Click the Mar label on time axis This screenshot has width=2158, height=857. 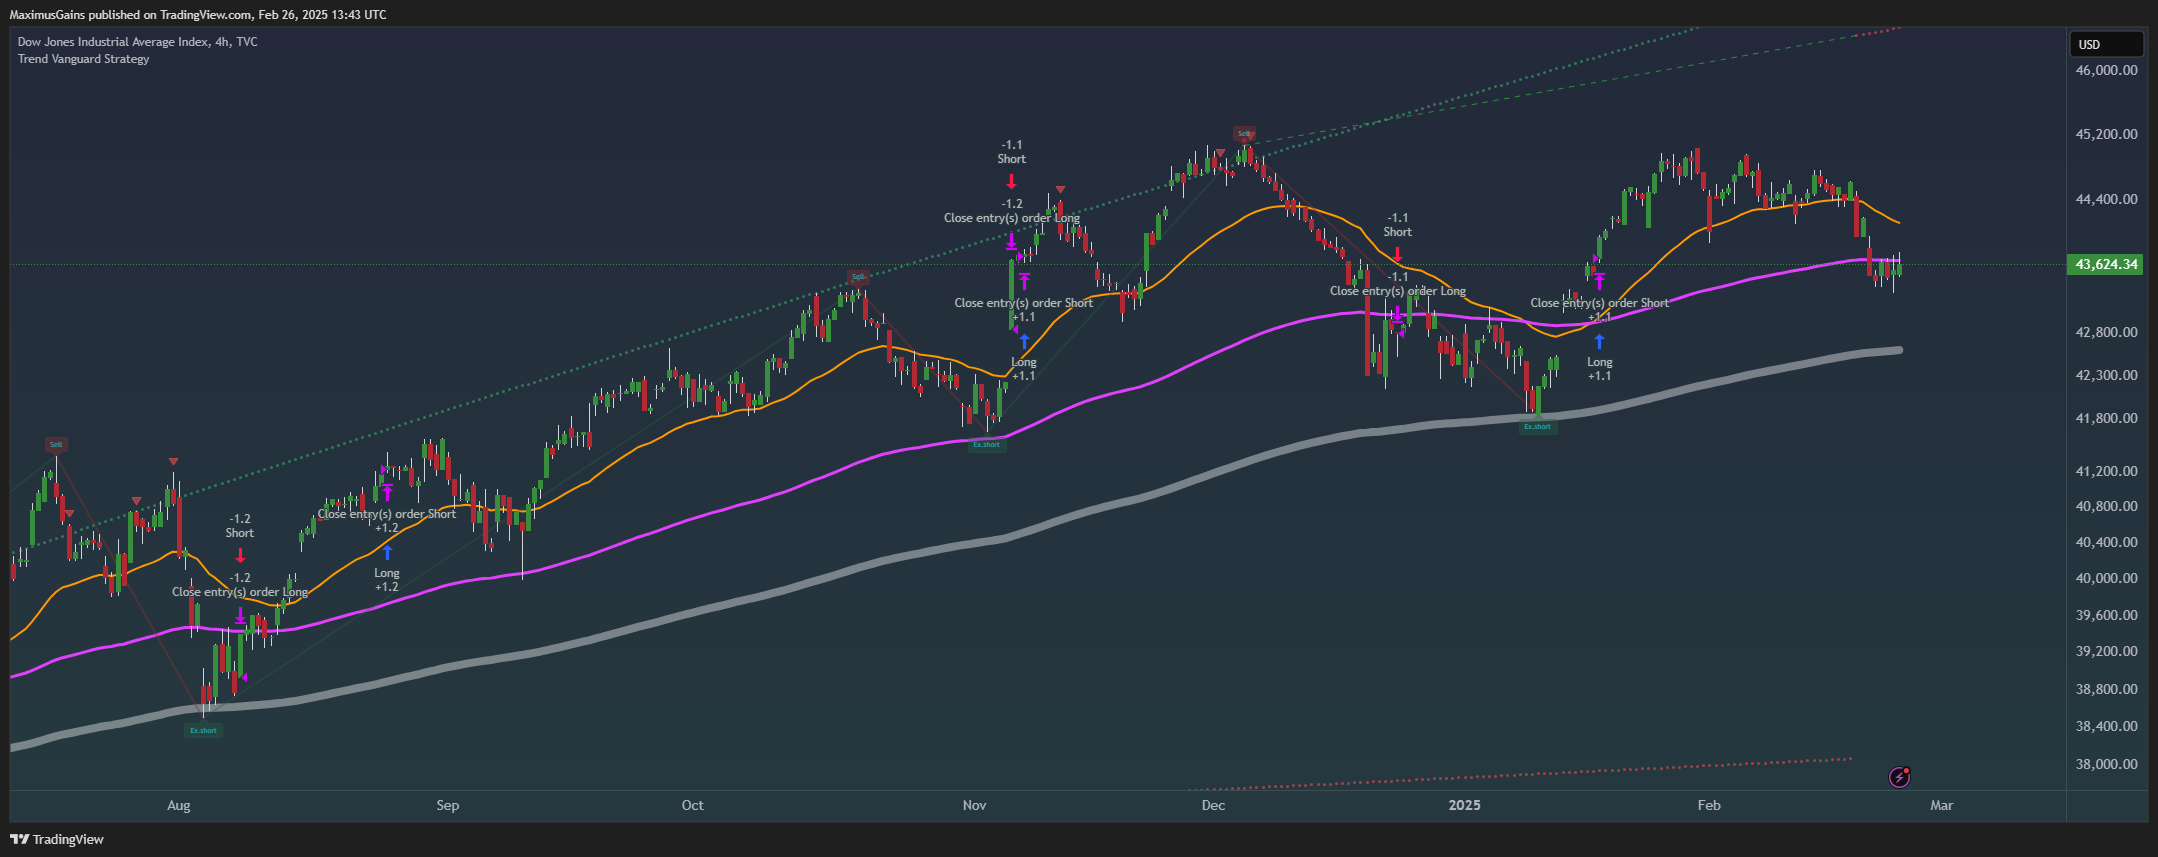(x=1941, y=805)
